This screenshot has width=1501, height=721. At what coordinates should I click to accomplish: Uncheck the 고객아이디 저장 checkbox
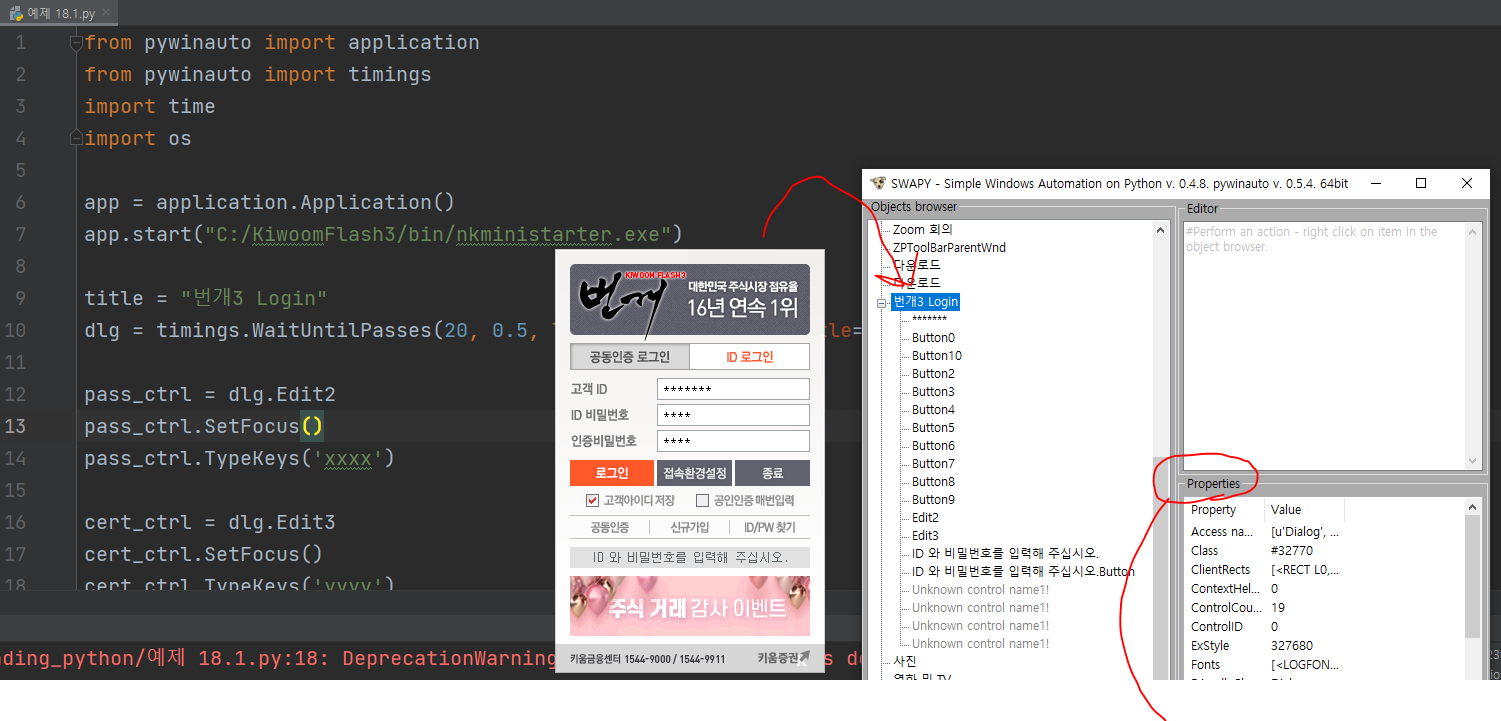pos(592,501)
